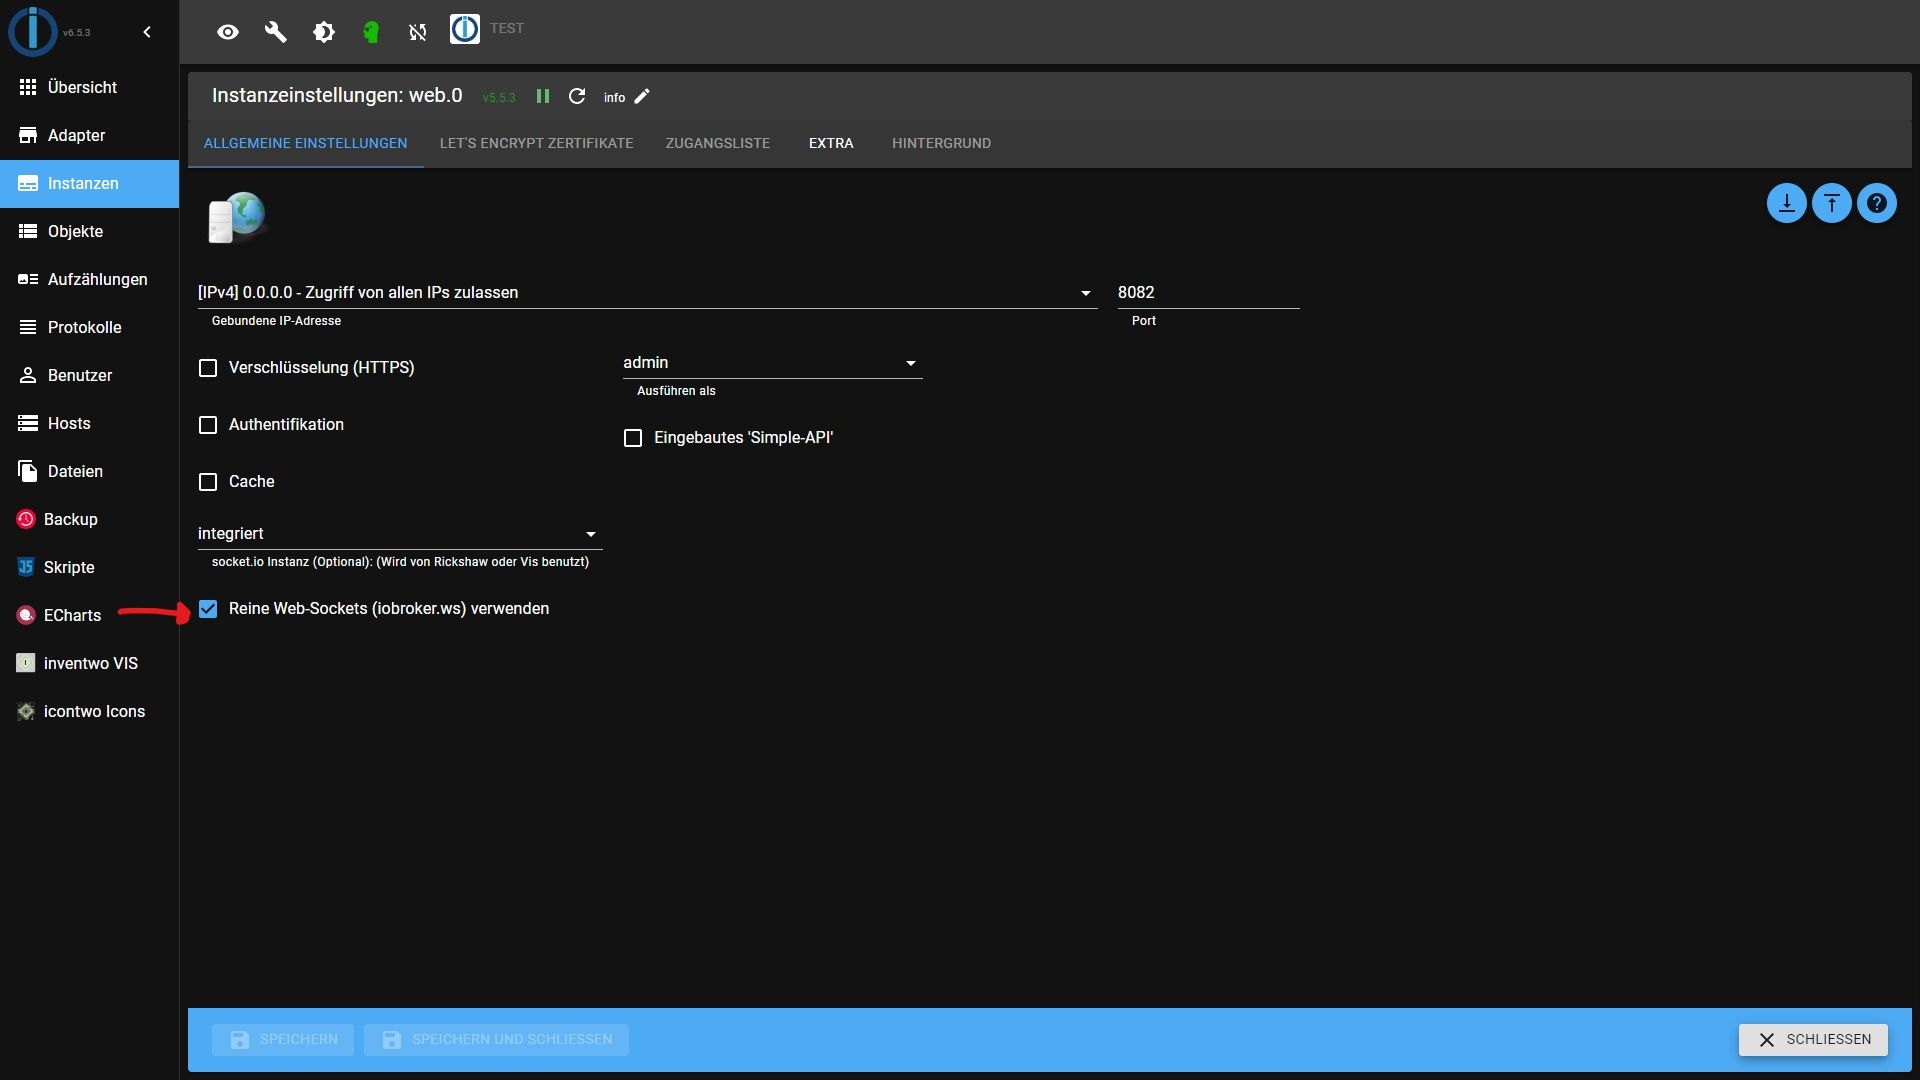Open the wrench expert settings icon

click(x=276, y=31)
